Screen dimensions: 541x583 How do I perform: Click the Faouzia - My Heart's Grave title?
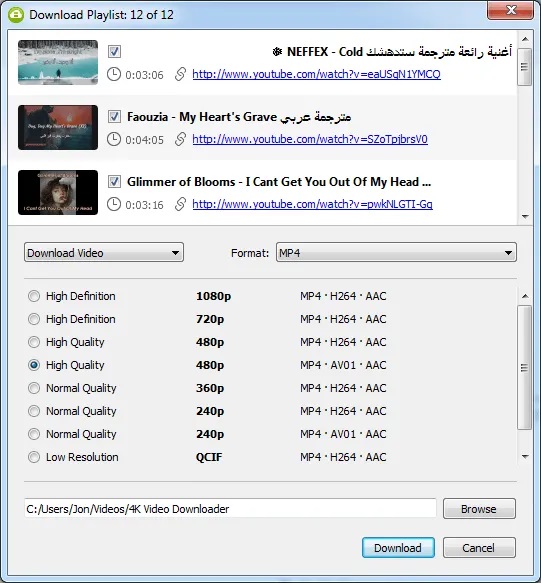coord(239,117)
